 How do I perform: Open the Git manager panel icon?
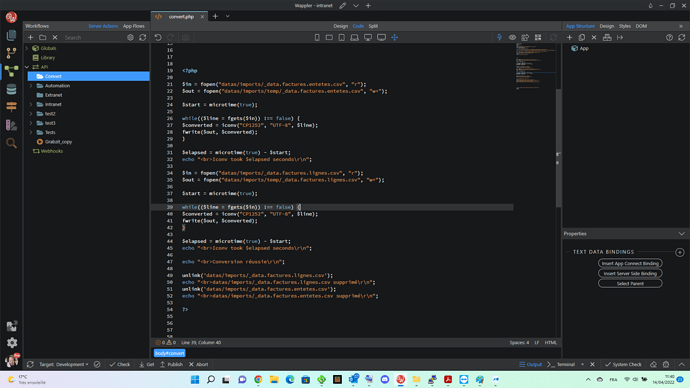[11, 53]
